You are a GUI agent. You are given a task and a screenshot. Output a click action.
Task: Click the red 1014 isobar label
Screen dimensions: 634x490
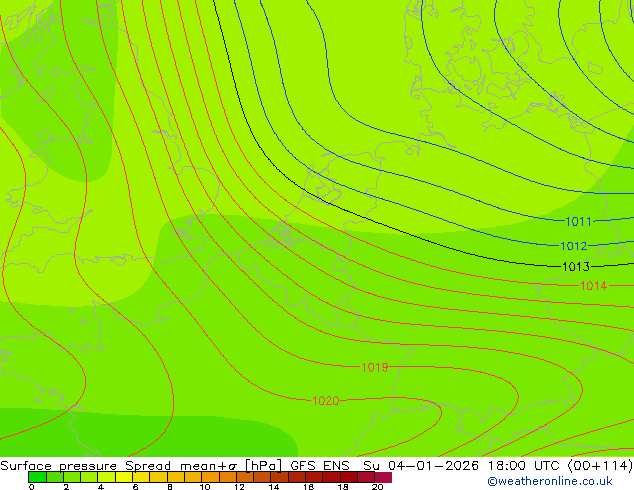click(594, 286)
